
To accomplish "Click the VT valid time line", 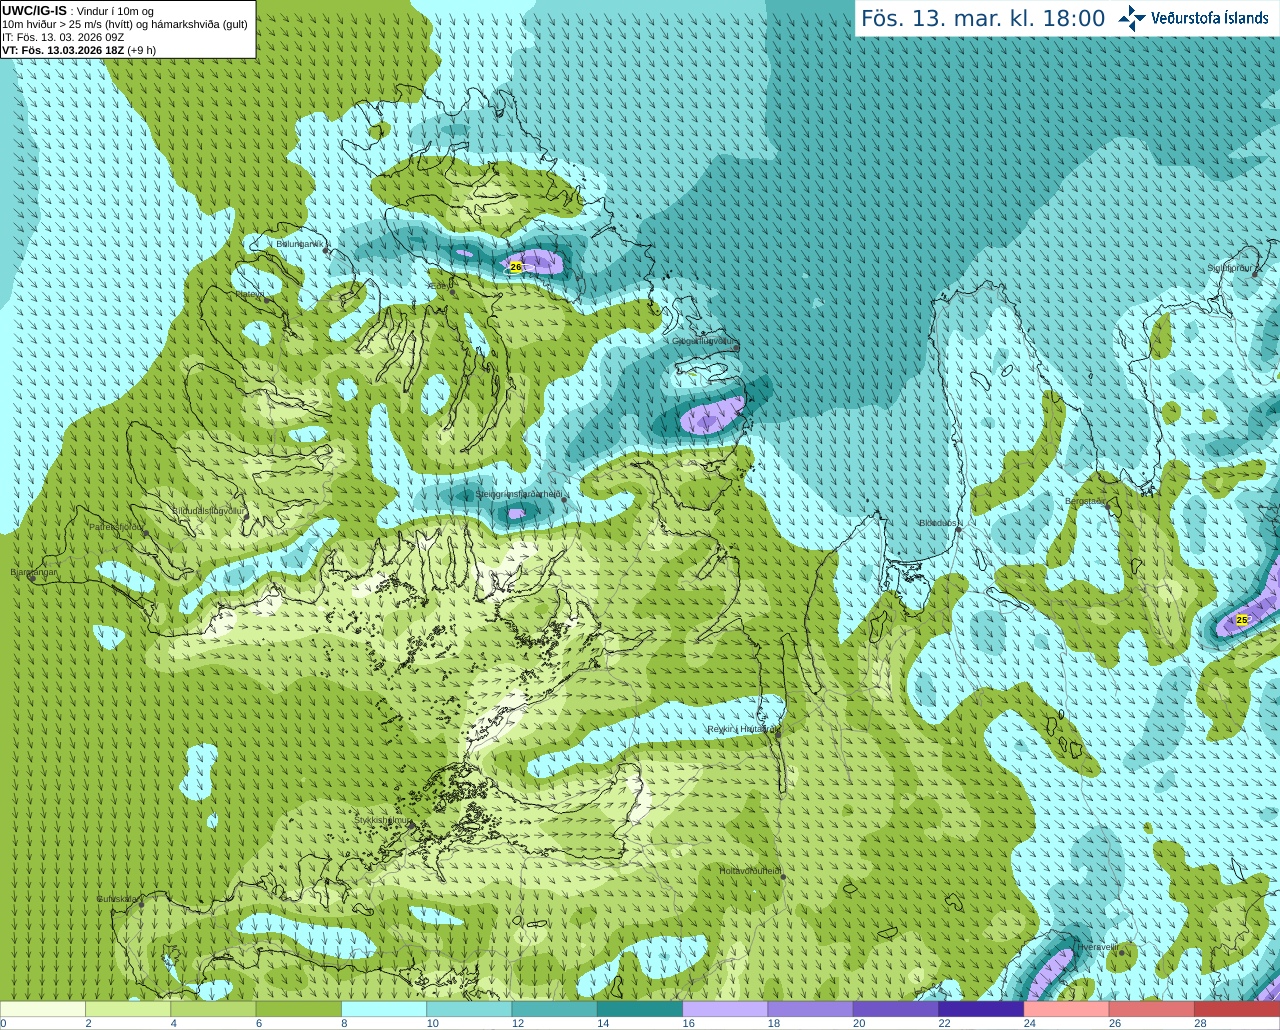I will (x=78, y=49).
